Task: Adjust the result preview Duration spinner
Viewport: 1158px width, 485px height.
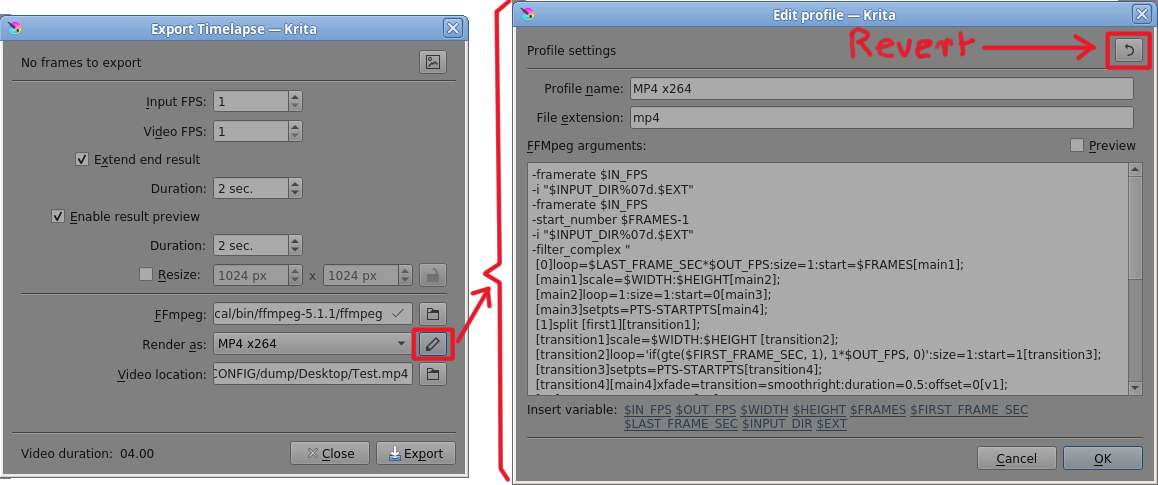Action: coord(295,245)
